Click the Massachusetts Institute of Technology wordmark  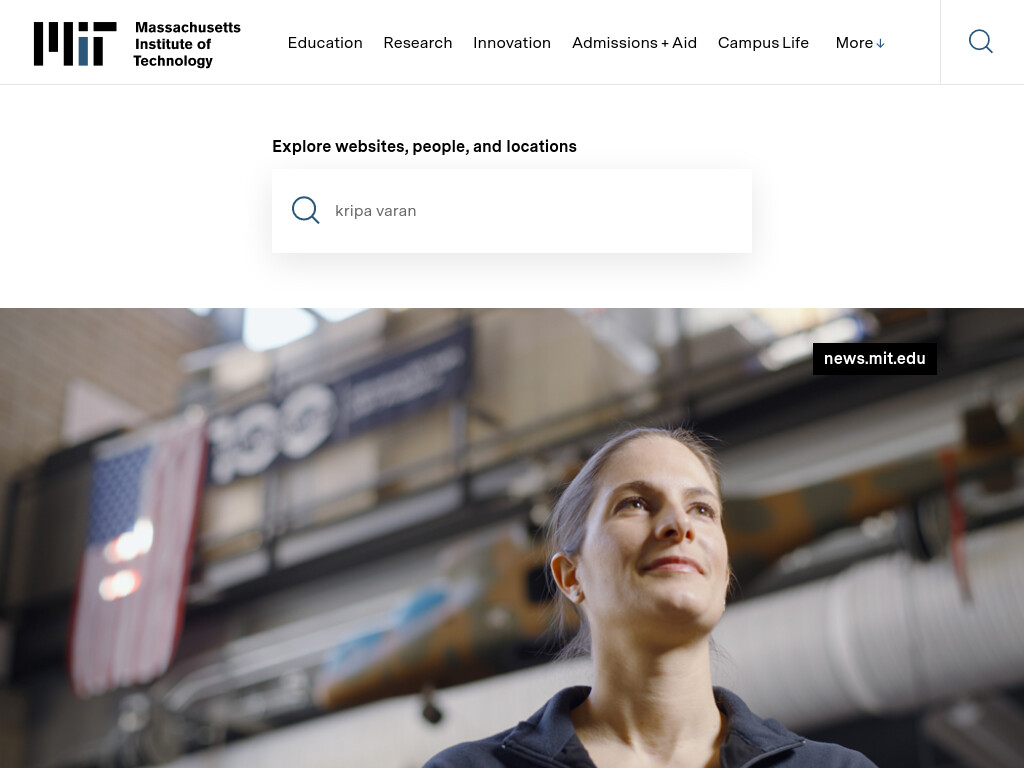(187, 44)
